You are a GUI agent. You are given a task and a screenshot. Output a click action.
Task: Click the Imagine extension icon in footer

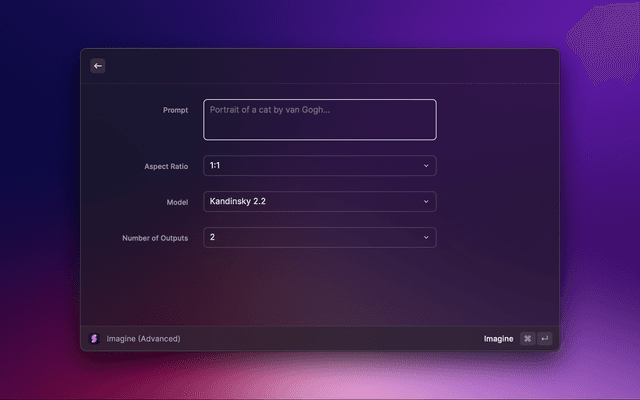[x=94, y=338]
